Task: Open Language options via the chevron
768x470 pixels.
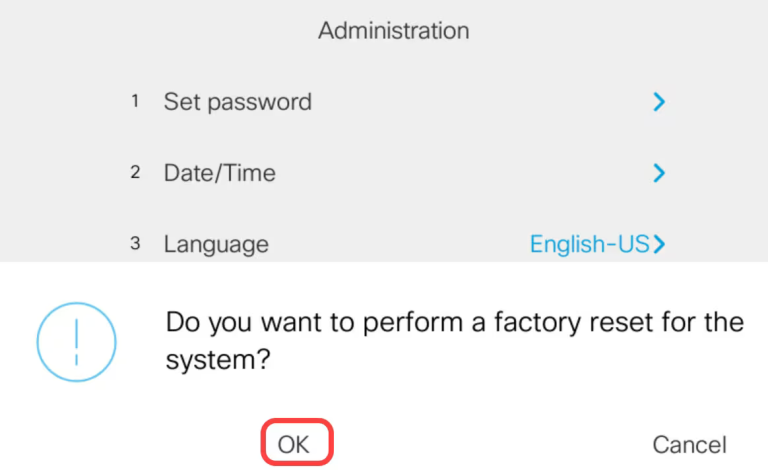Action: pos(659,244)
